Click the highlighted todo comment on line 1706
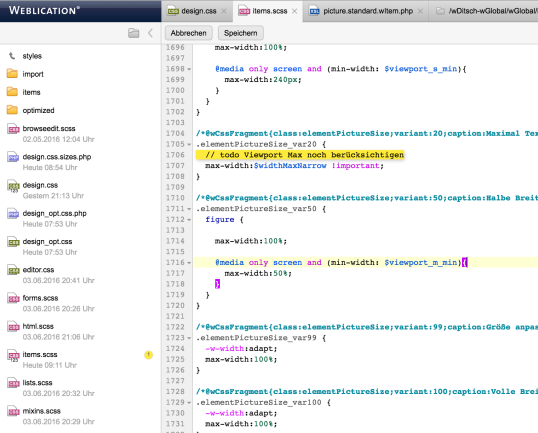 (300, 155)
